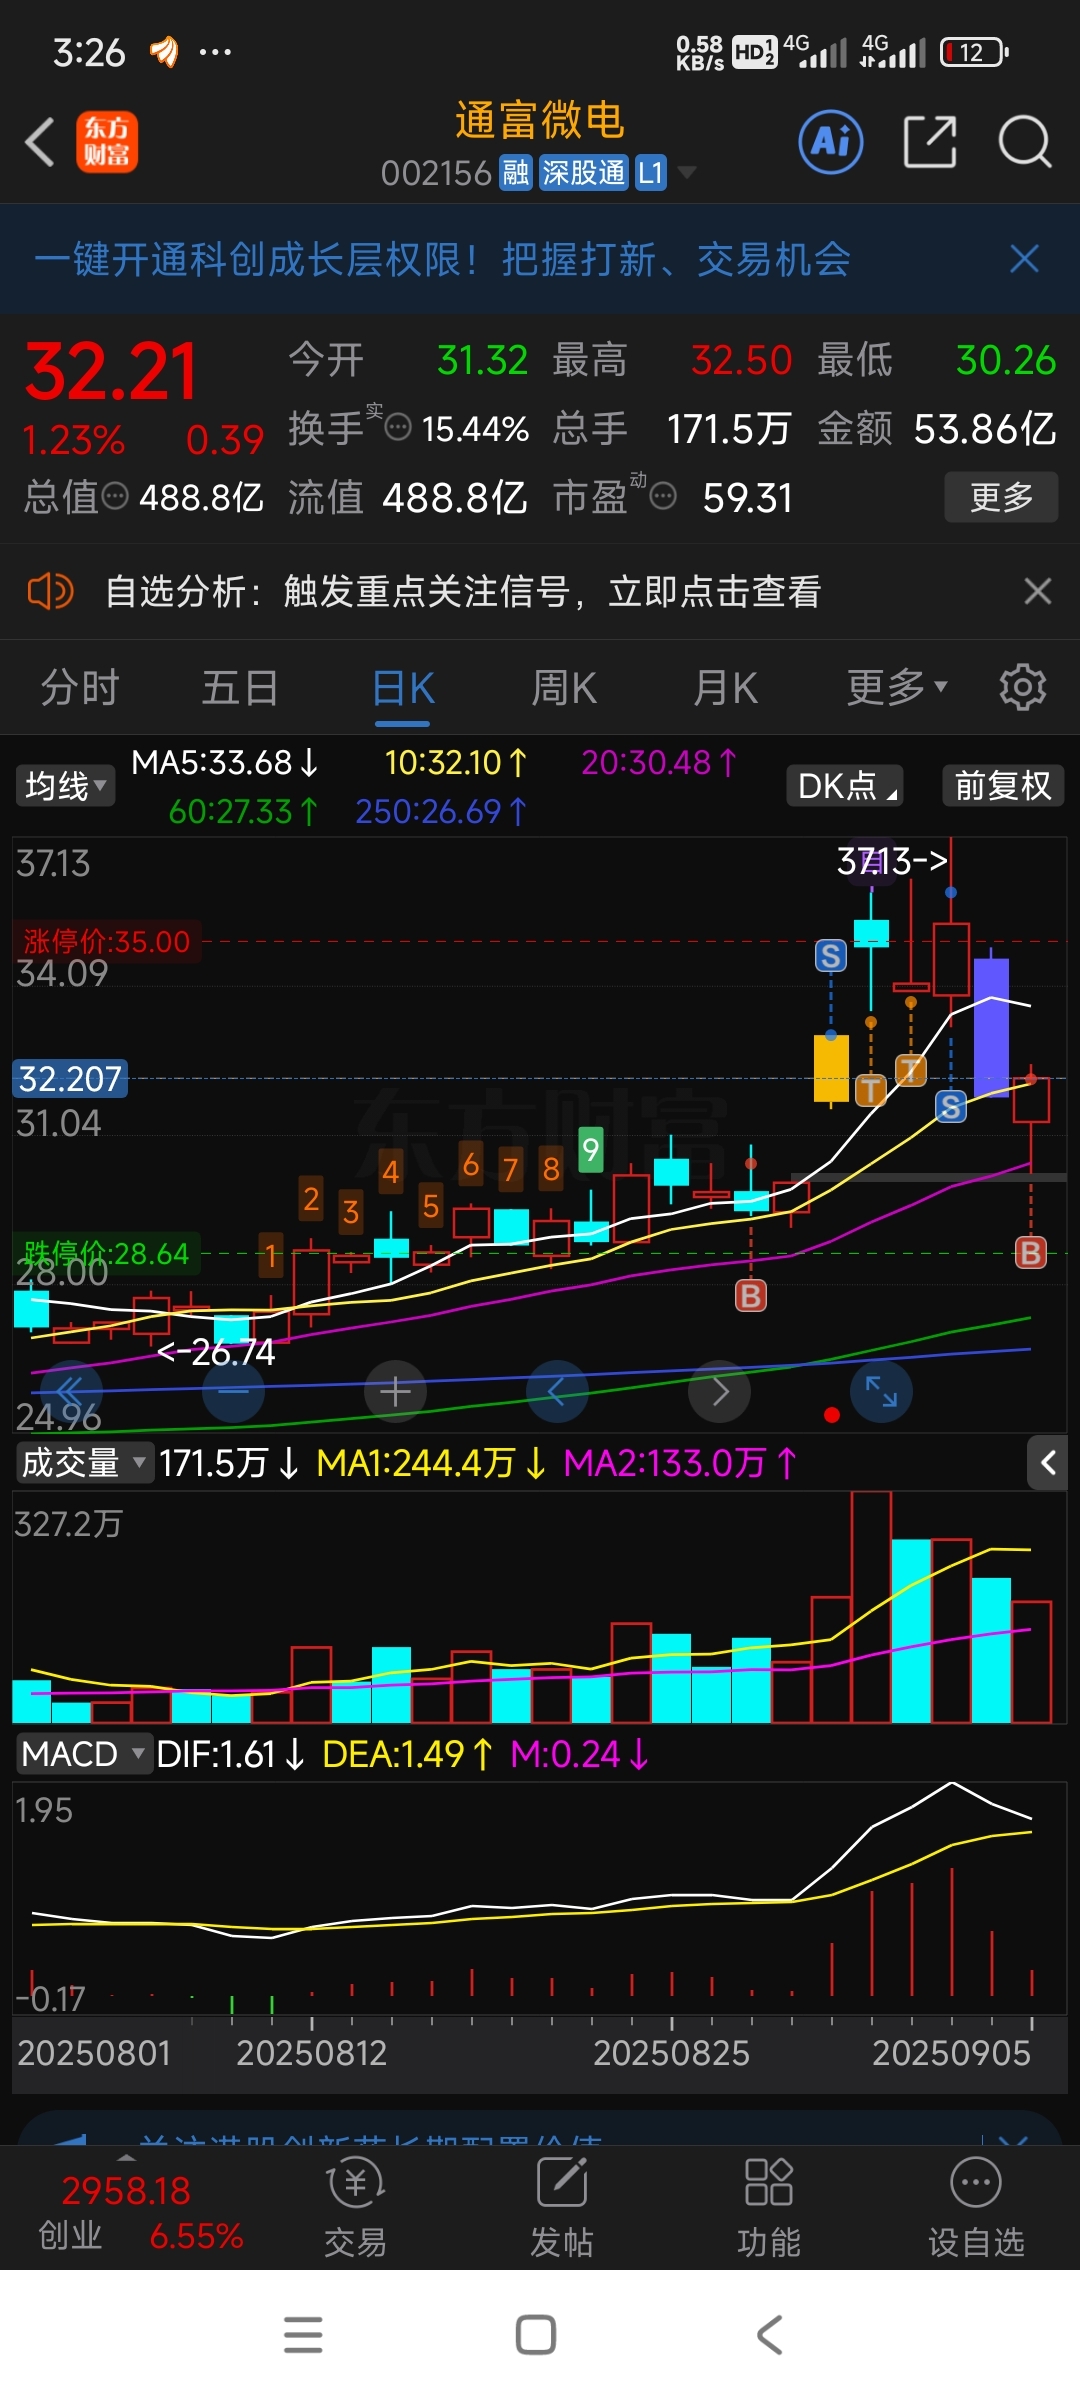Tap the 交易 yuan icon
Screen dimensions: 1080x2400
coord(355,2182)
